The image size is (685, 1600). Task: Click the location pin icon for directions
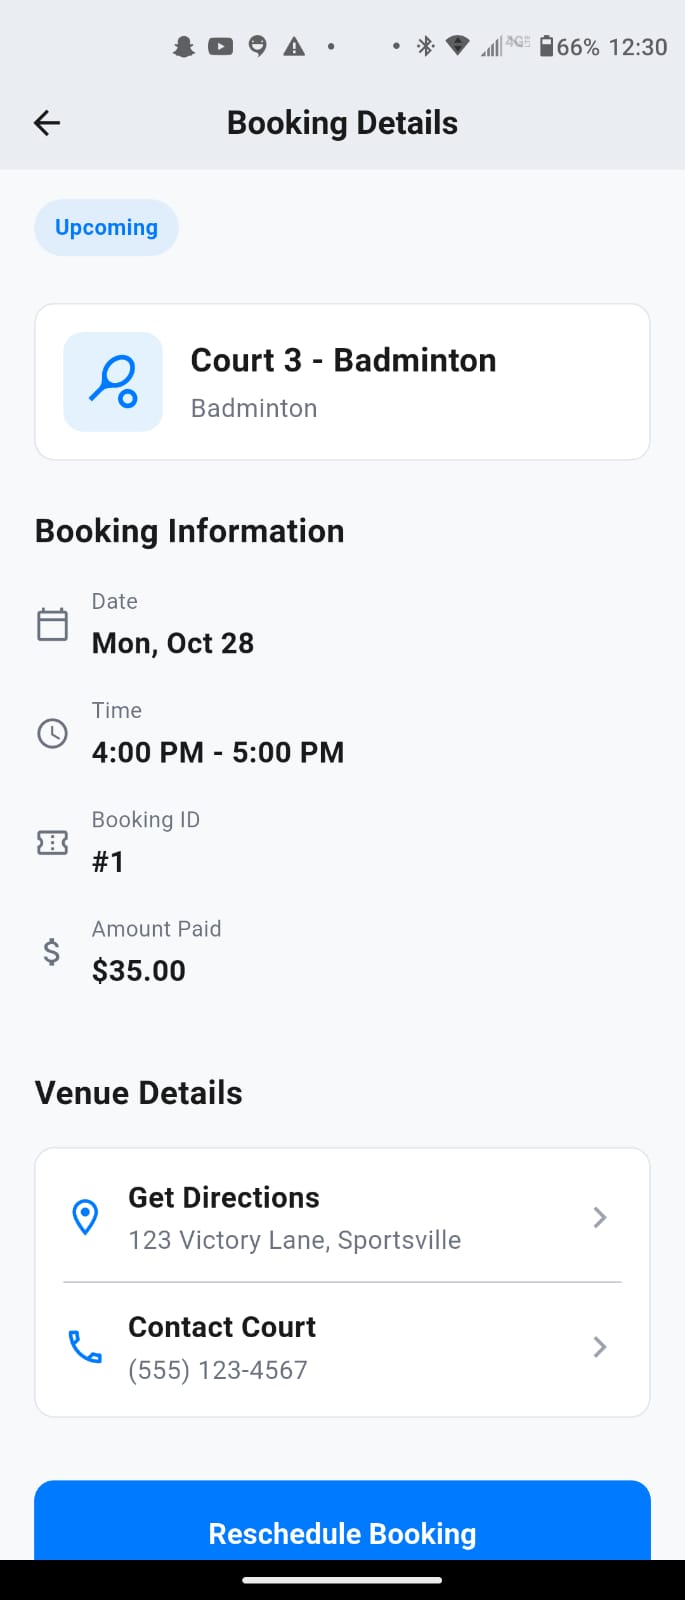point(85,1216)
